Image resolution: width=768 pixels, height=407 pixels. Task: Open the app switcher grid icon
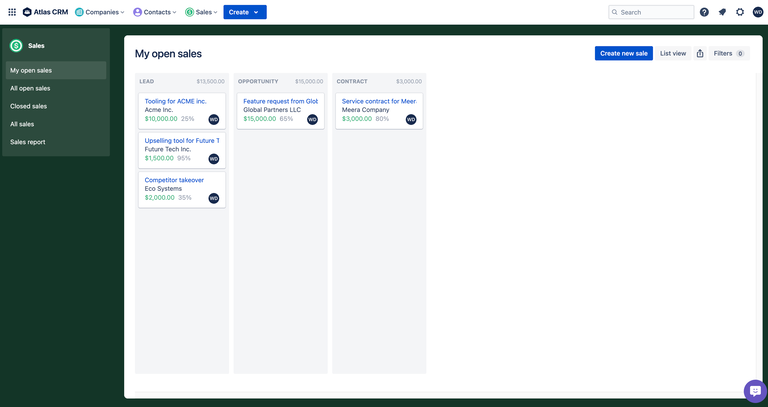point(11,12)
